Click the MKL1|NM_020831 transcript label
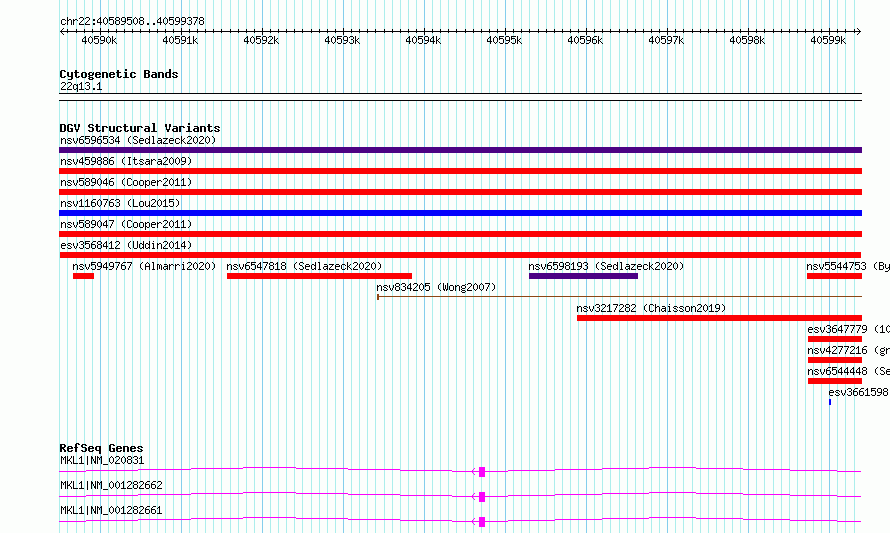The width and height of the screenshot is (890, 533). point(102,460)
